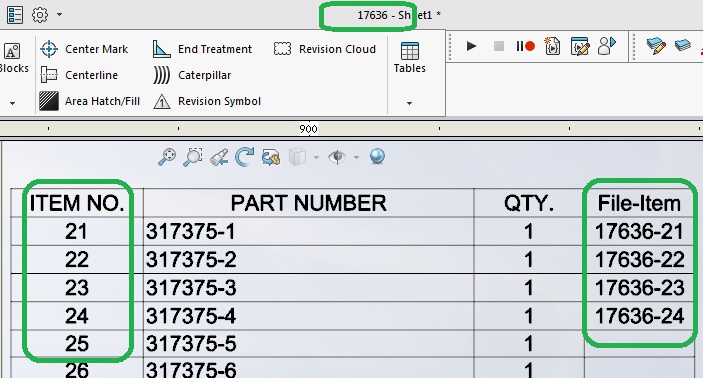
Task: Expand the Tables dropdown arrow
Action: point(409,103)
